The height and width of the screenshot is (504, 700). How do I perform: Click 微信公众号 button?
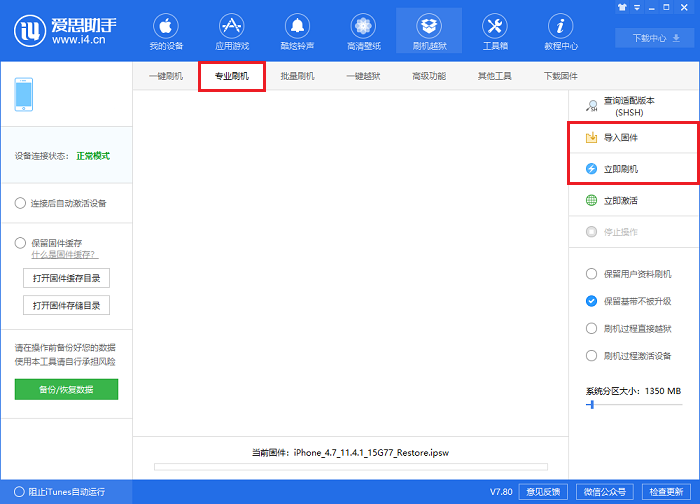pyautogui.click(x=604, y=492)
